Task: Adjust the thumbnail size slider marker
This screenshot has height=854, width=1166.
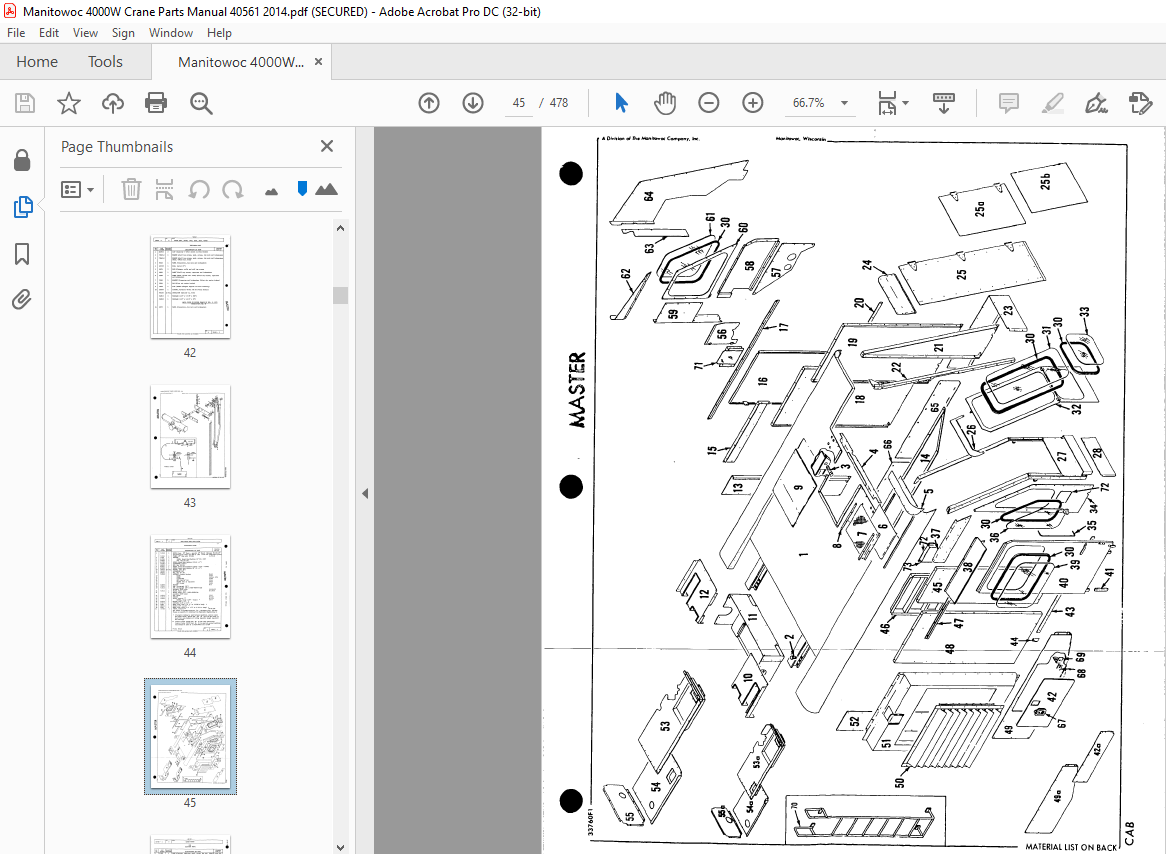Action: [302, 188]
